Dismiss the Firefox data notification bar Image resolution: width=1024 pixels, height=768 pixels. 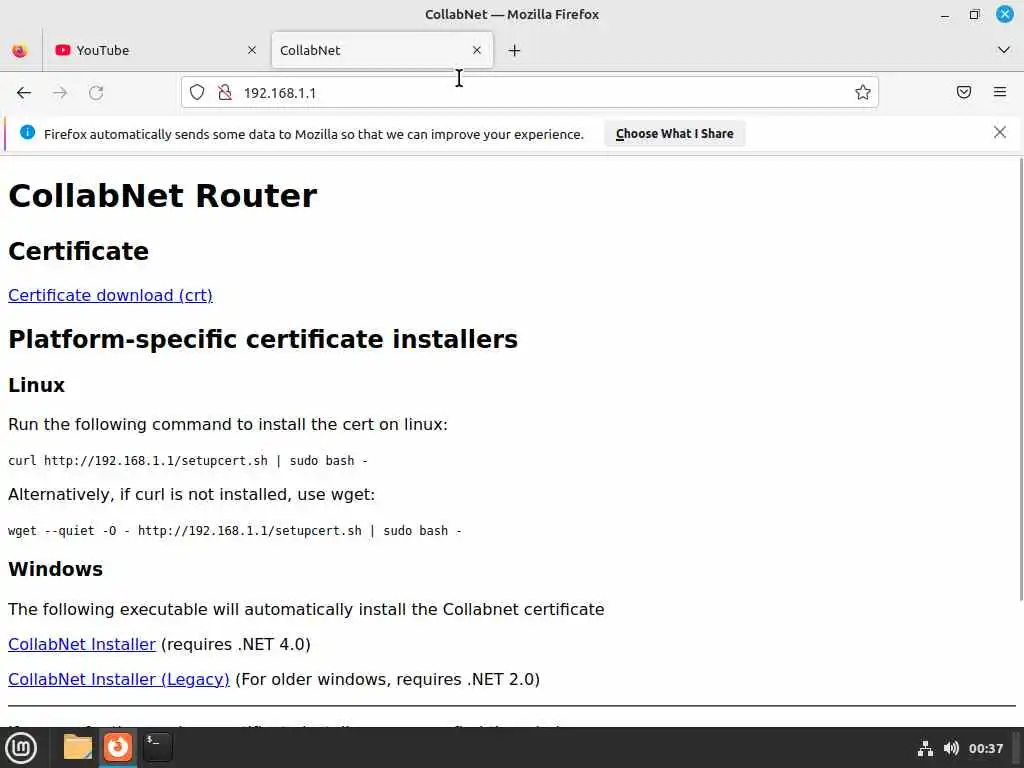point(1000,133)
